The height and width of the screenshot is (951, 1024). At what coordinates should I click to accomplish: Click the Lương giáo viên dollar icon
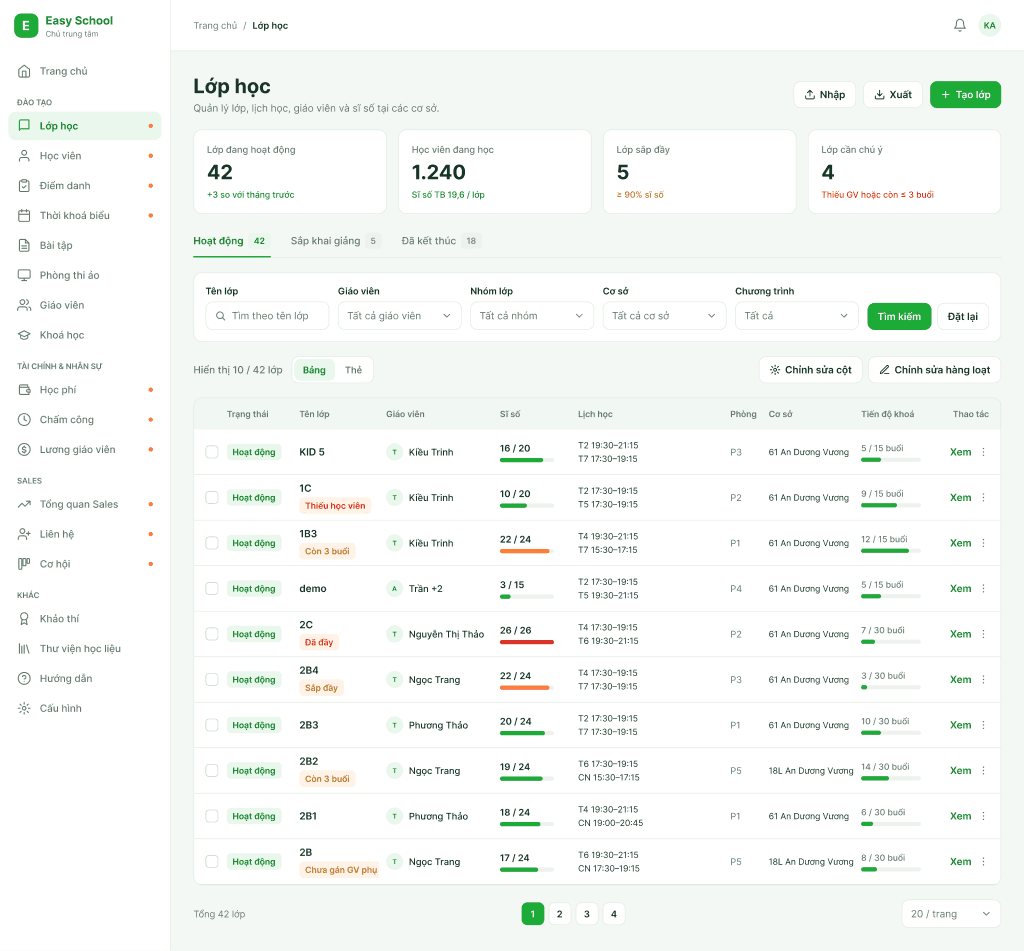tap(24, 449)
